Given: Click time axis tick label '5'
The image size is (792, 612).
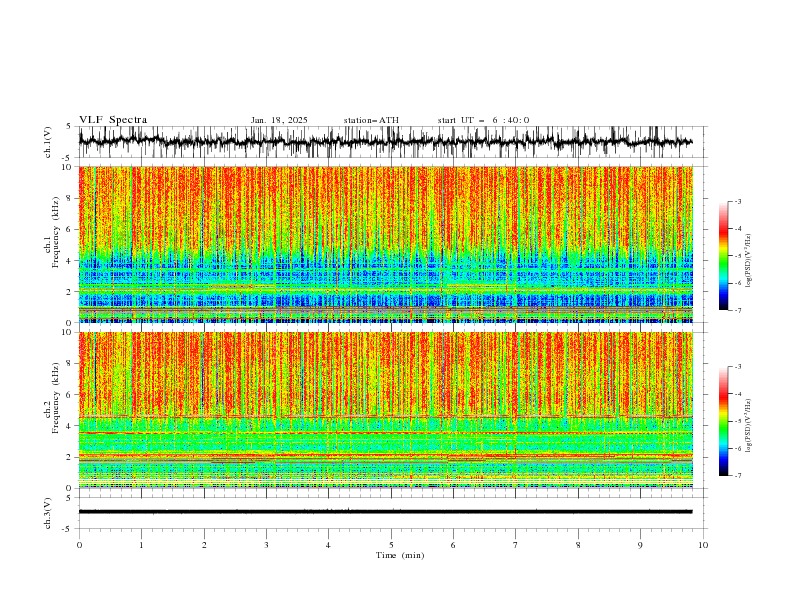Looking at the screenshot, I should click(391, 545).
